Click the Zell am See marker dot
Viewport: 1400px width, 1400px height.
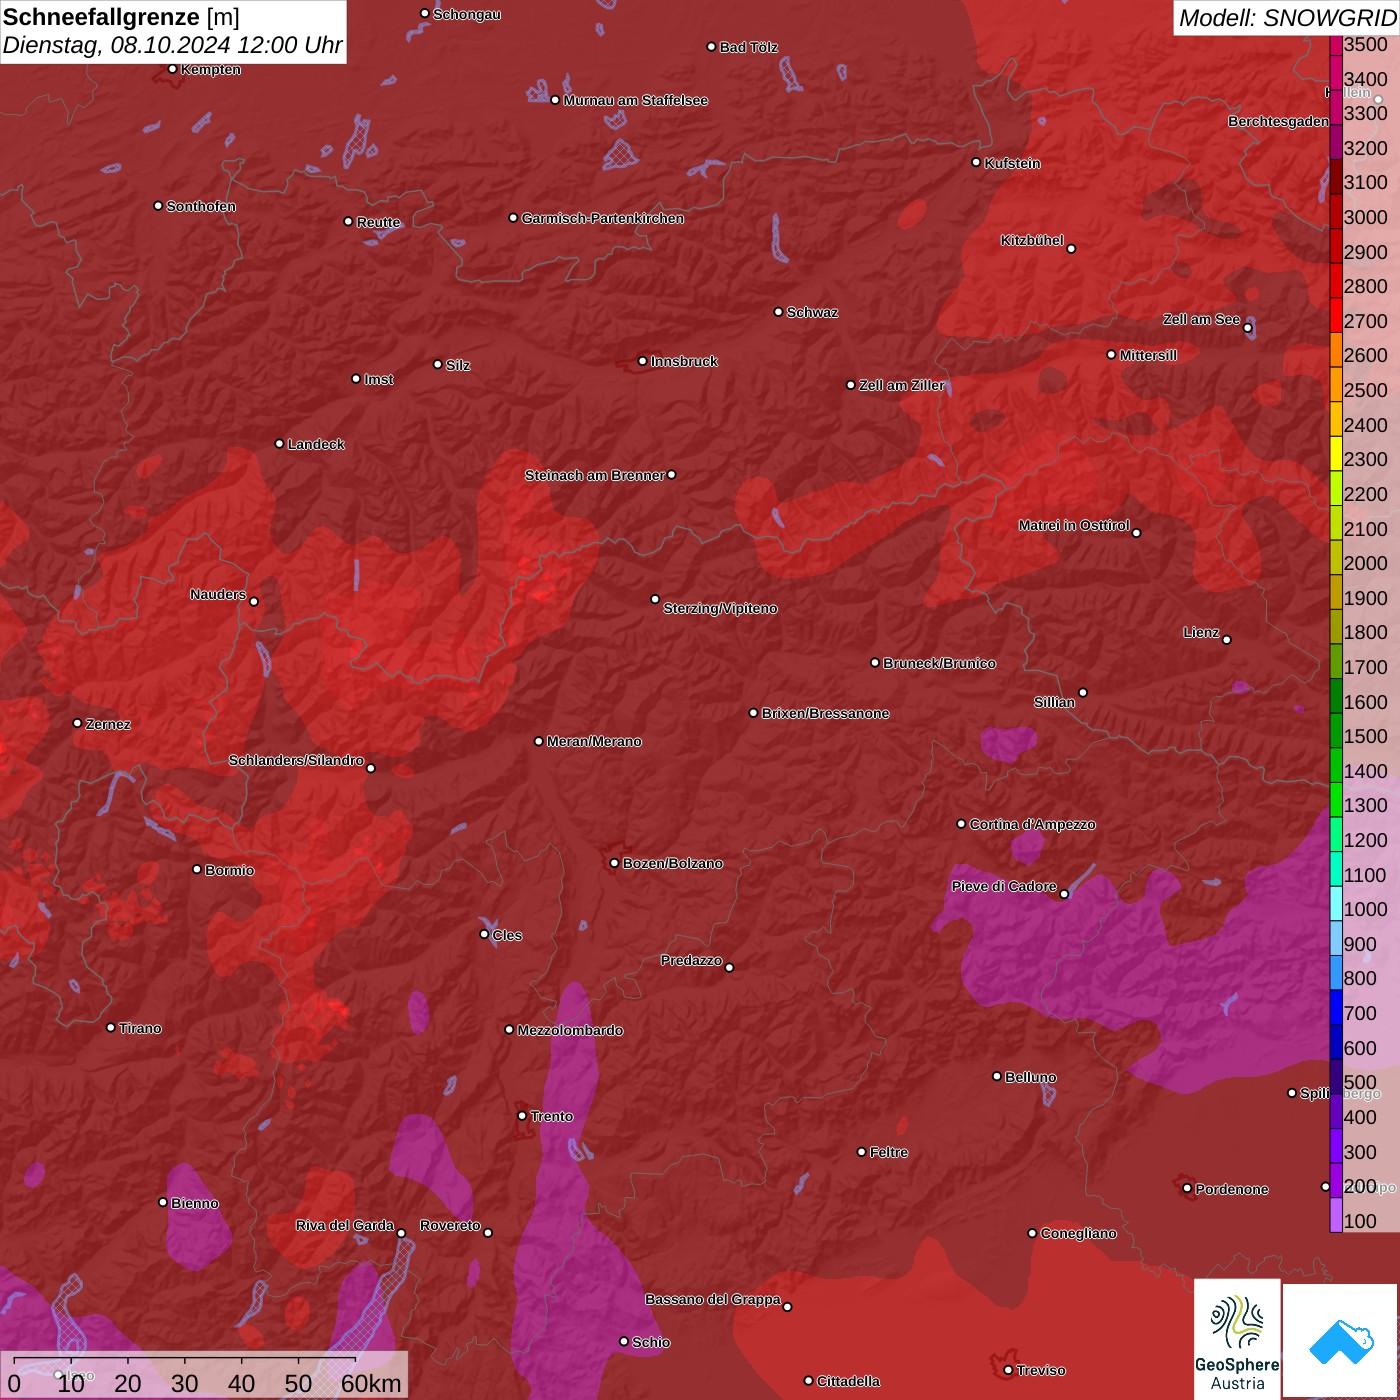tap(1248, 328)
